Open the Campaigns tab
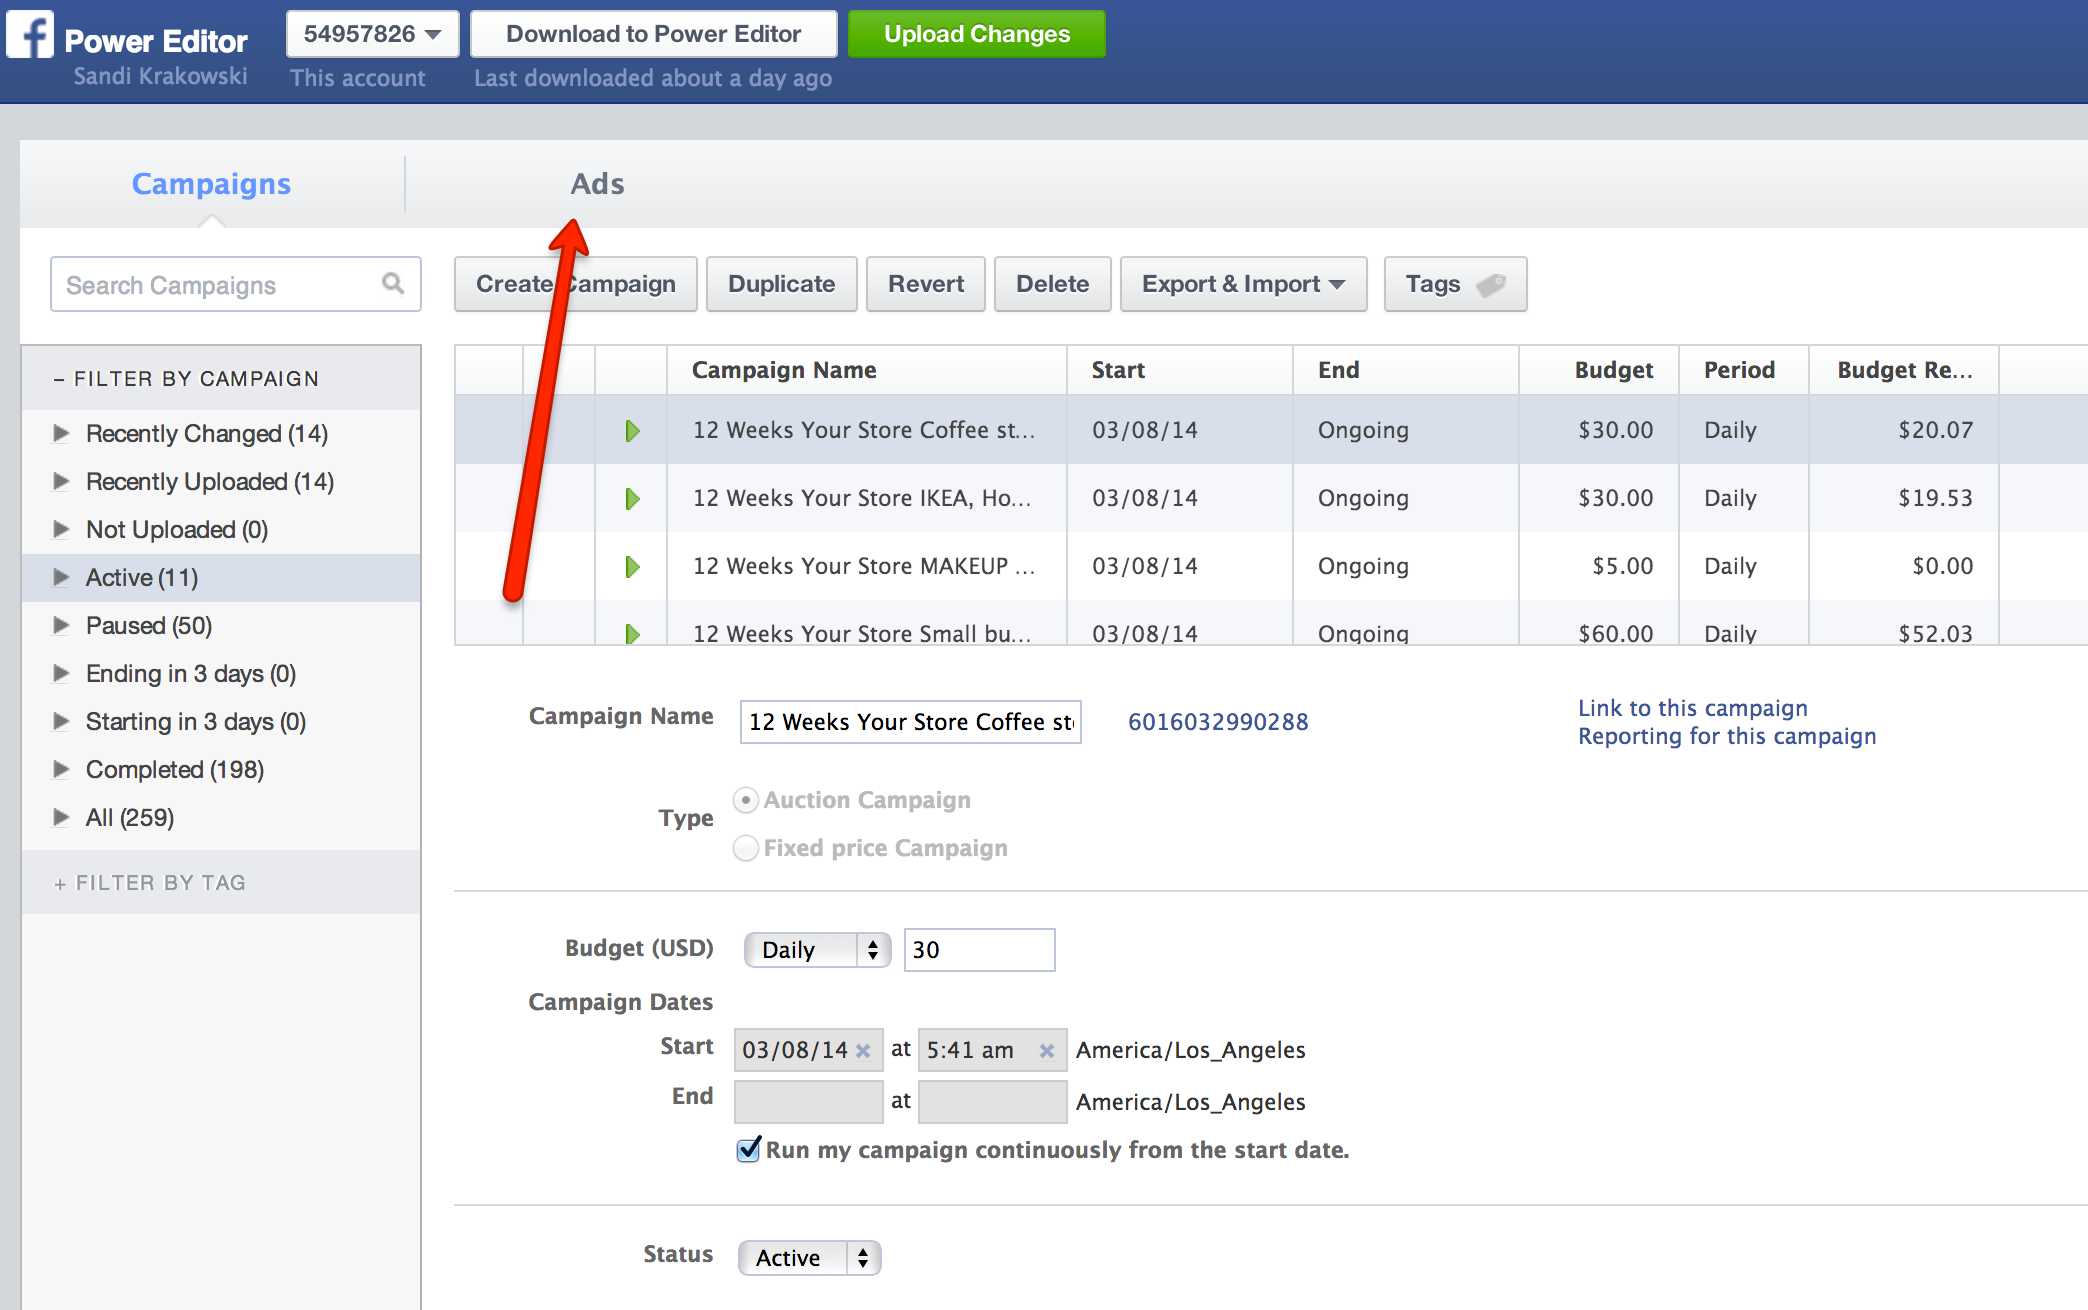The width and height of the screenshot is (2088, 1310). point(211,184)
